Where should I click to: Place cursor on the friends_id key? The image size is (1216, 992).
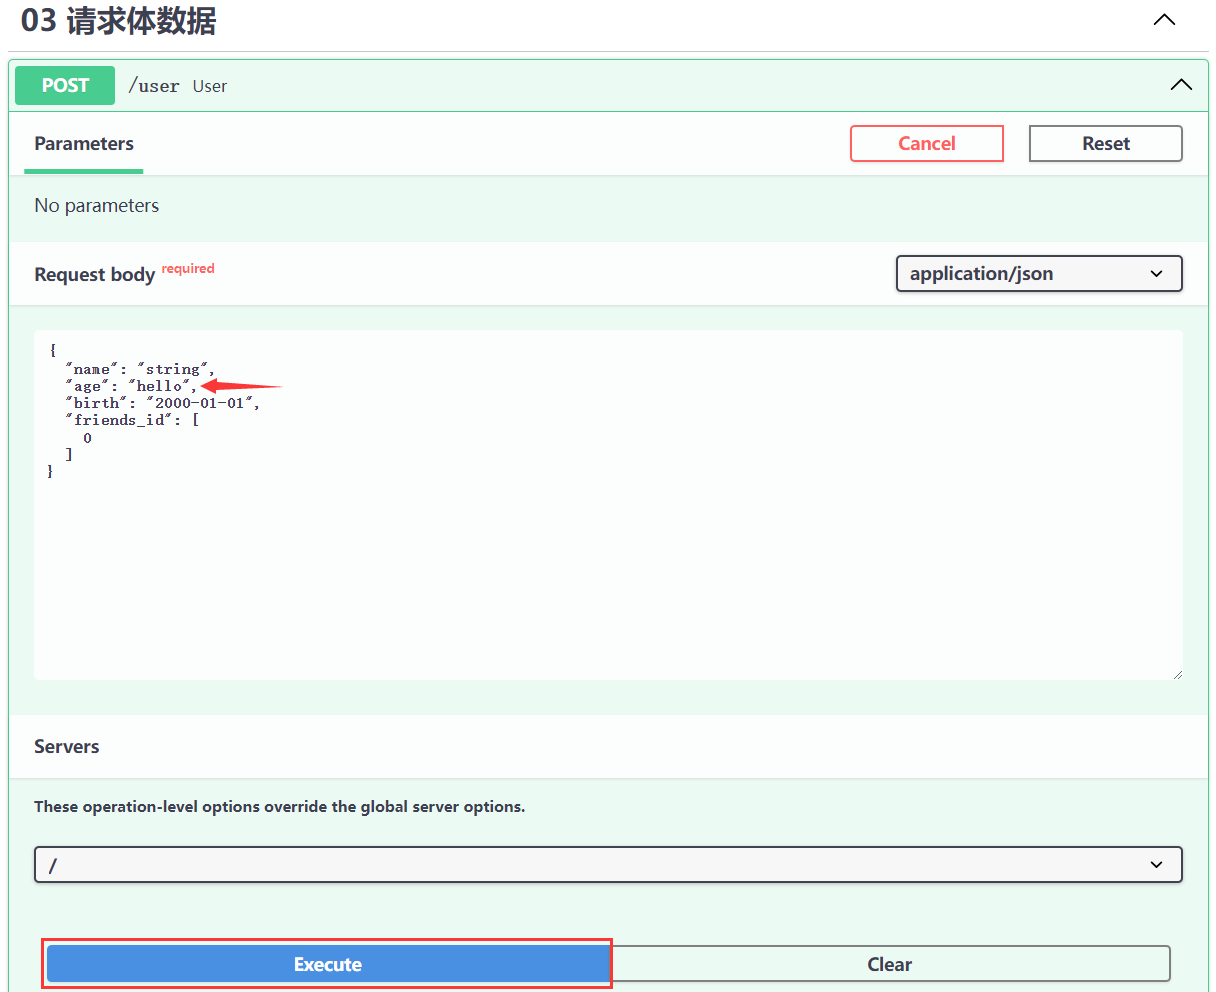click(119, 420)
